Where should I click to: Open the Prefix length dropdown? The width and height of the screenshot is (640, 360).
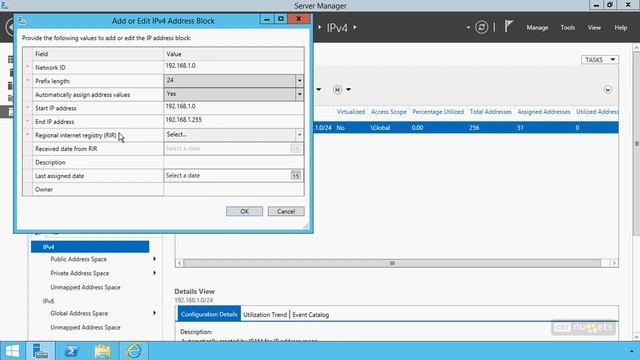(299, 81)
